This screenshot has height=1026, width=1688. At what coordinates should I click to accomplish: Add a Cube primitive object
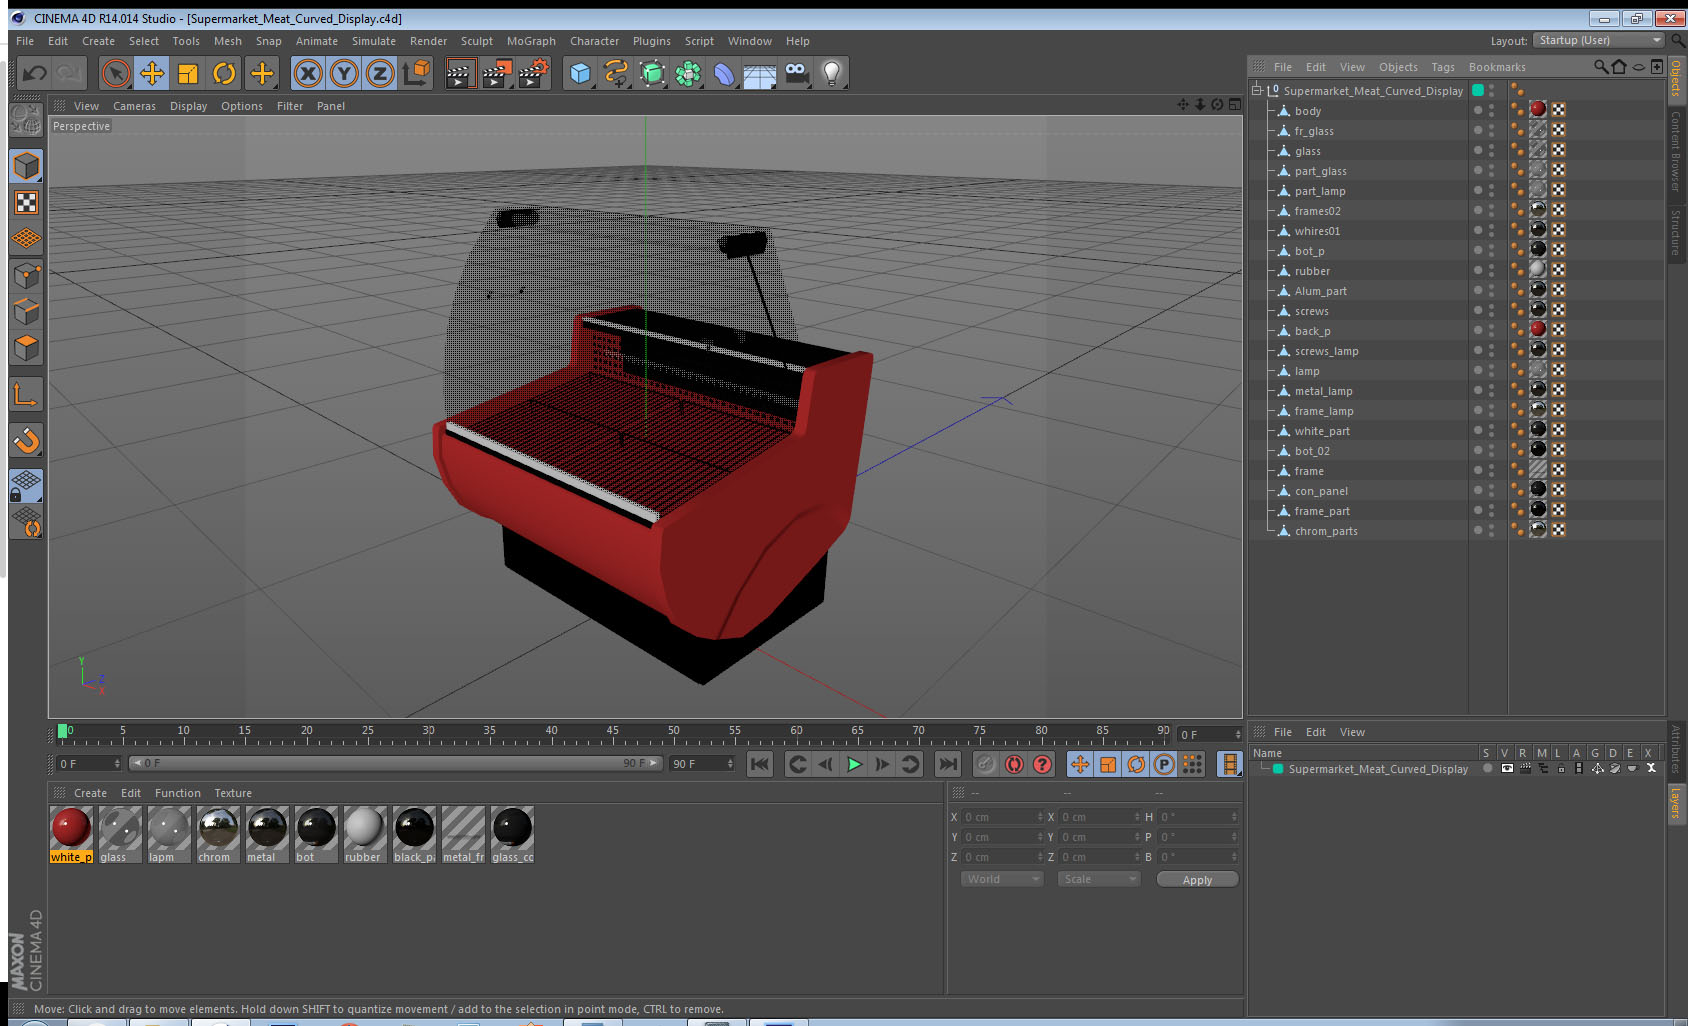tap(580, 73)
